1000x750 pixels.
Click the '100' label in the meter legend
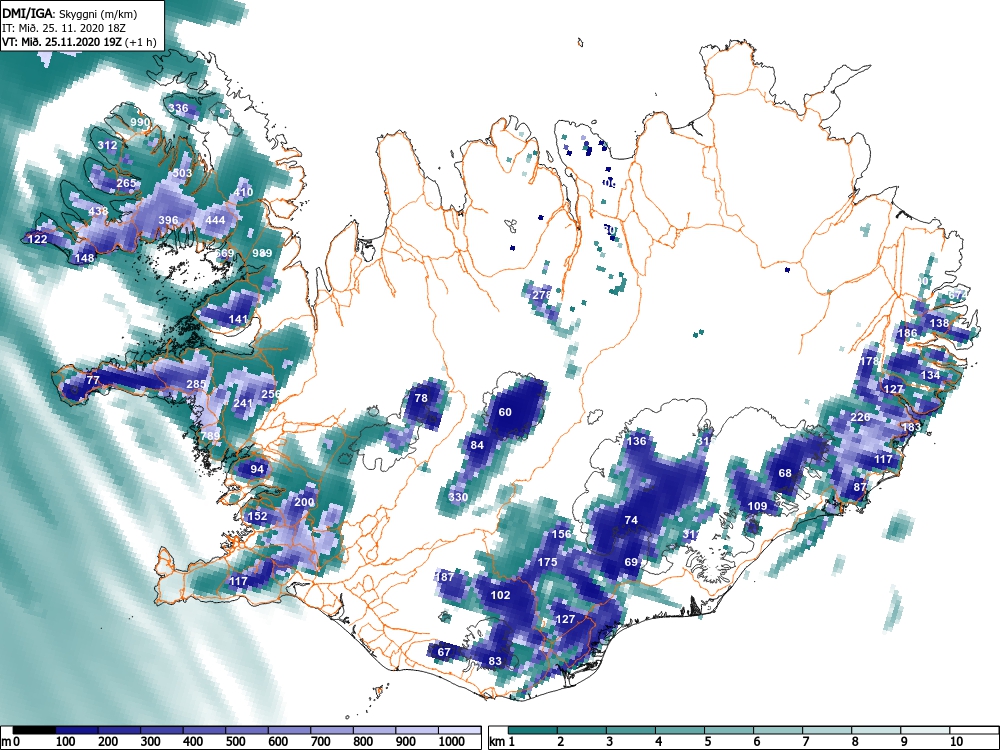click(66, 742)
